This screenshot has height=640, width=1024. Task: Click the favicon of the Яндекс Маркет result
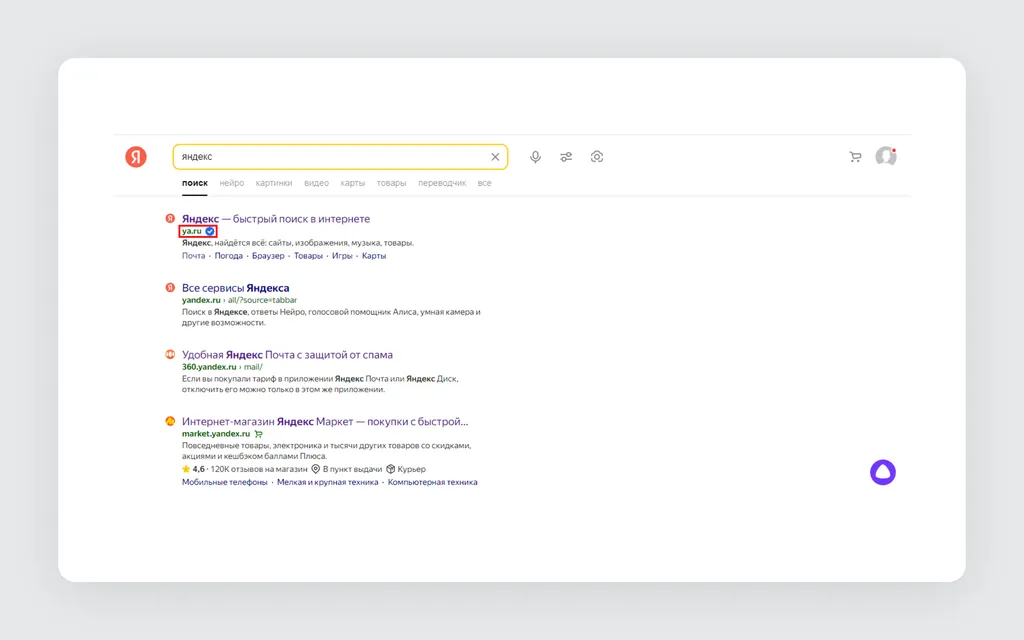click(x=170, y=421)
